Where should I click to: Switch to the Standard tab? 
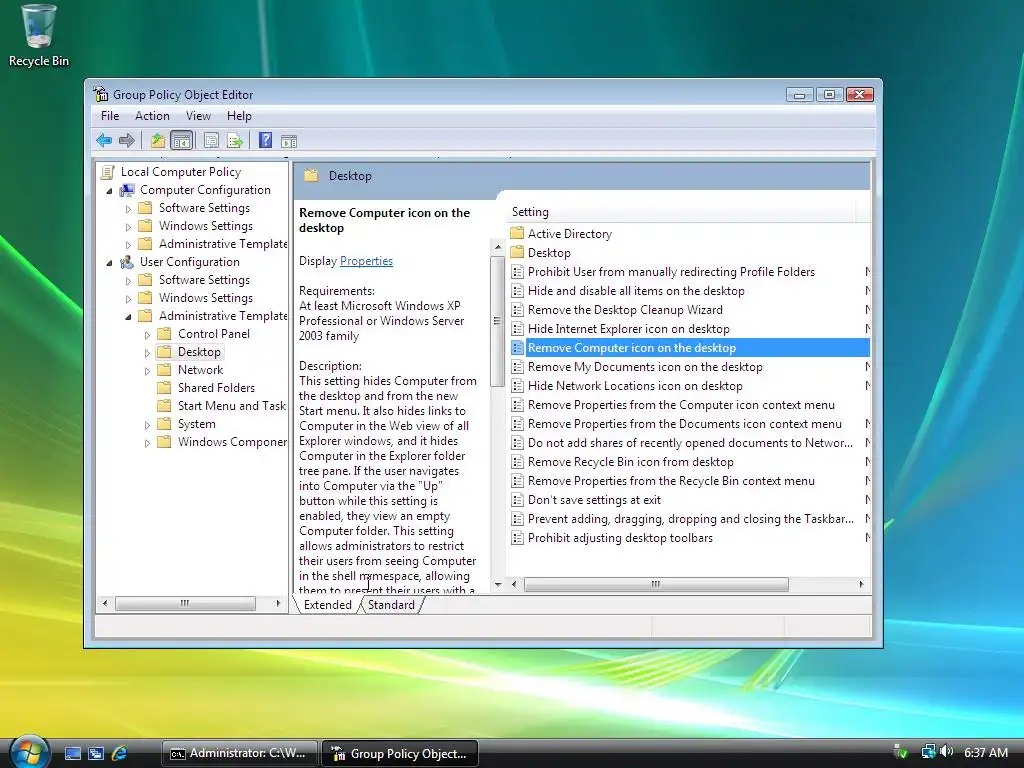coord(391,605)
